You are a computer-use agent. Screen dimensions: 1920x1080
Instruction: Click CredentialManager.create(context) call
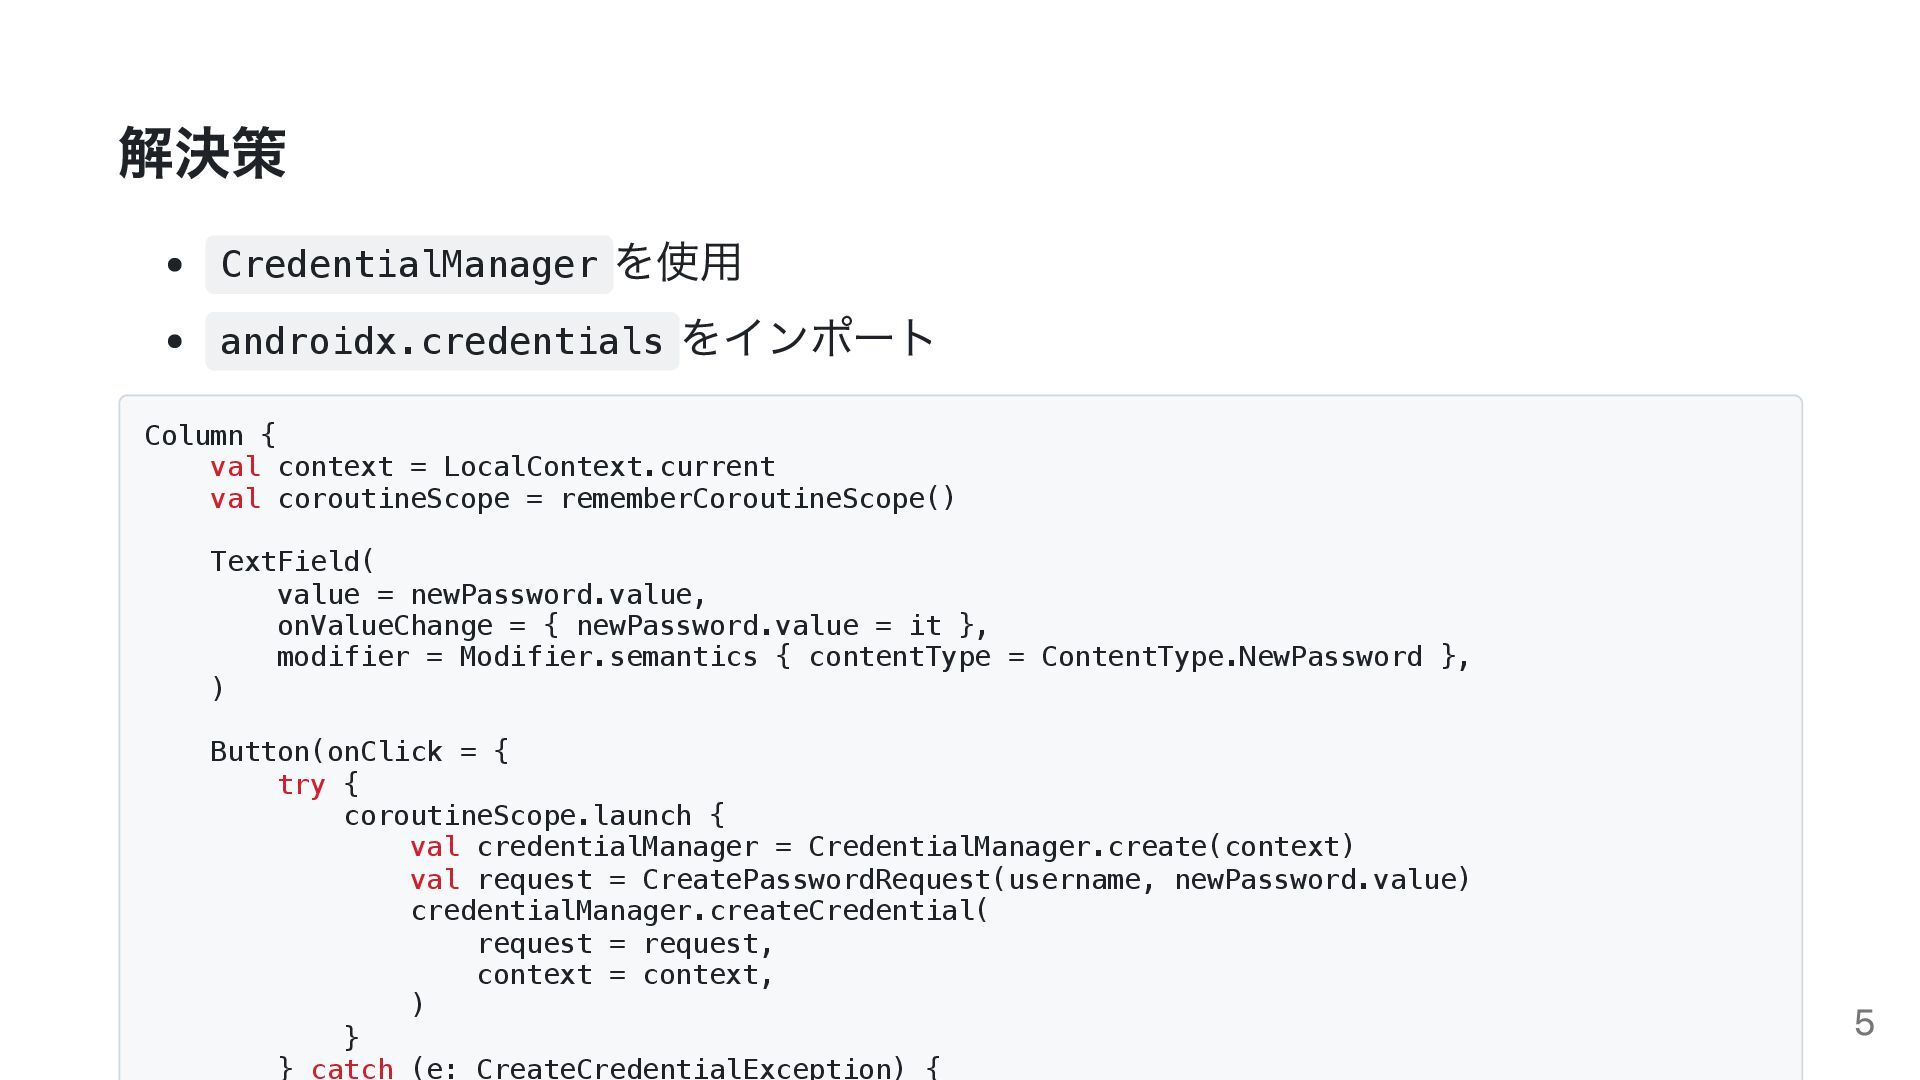pos(1080,847)
